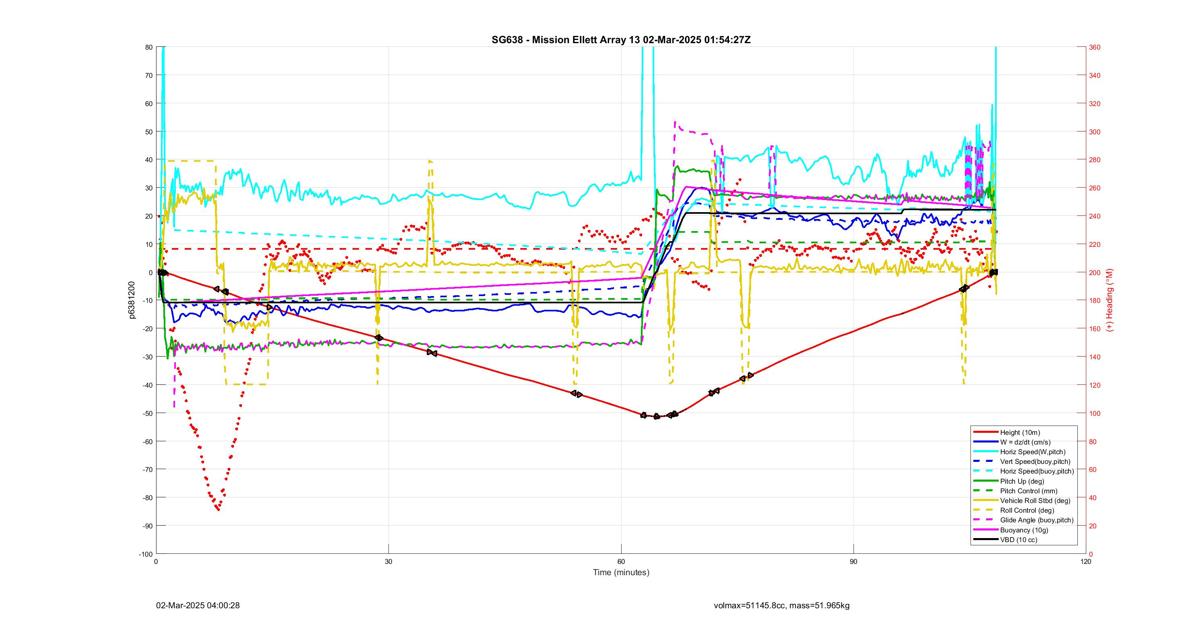Click the right heading axis tick label '280'
Image resolution: width=1200 pixels, height=622 pixels.
point(1095,160)
